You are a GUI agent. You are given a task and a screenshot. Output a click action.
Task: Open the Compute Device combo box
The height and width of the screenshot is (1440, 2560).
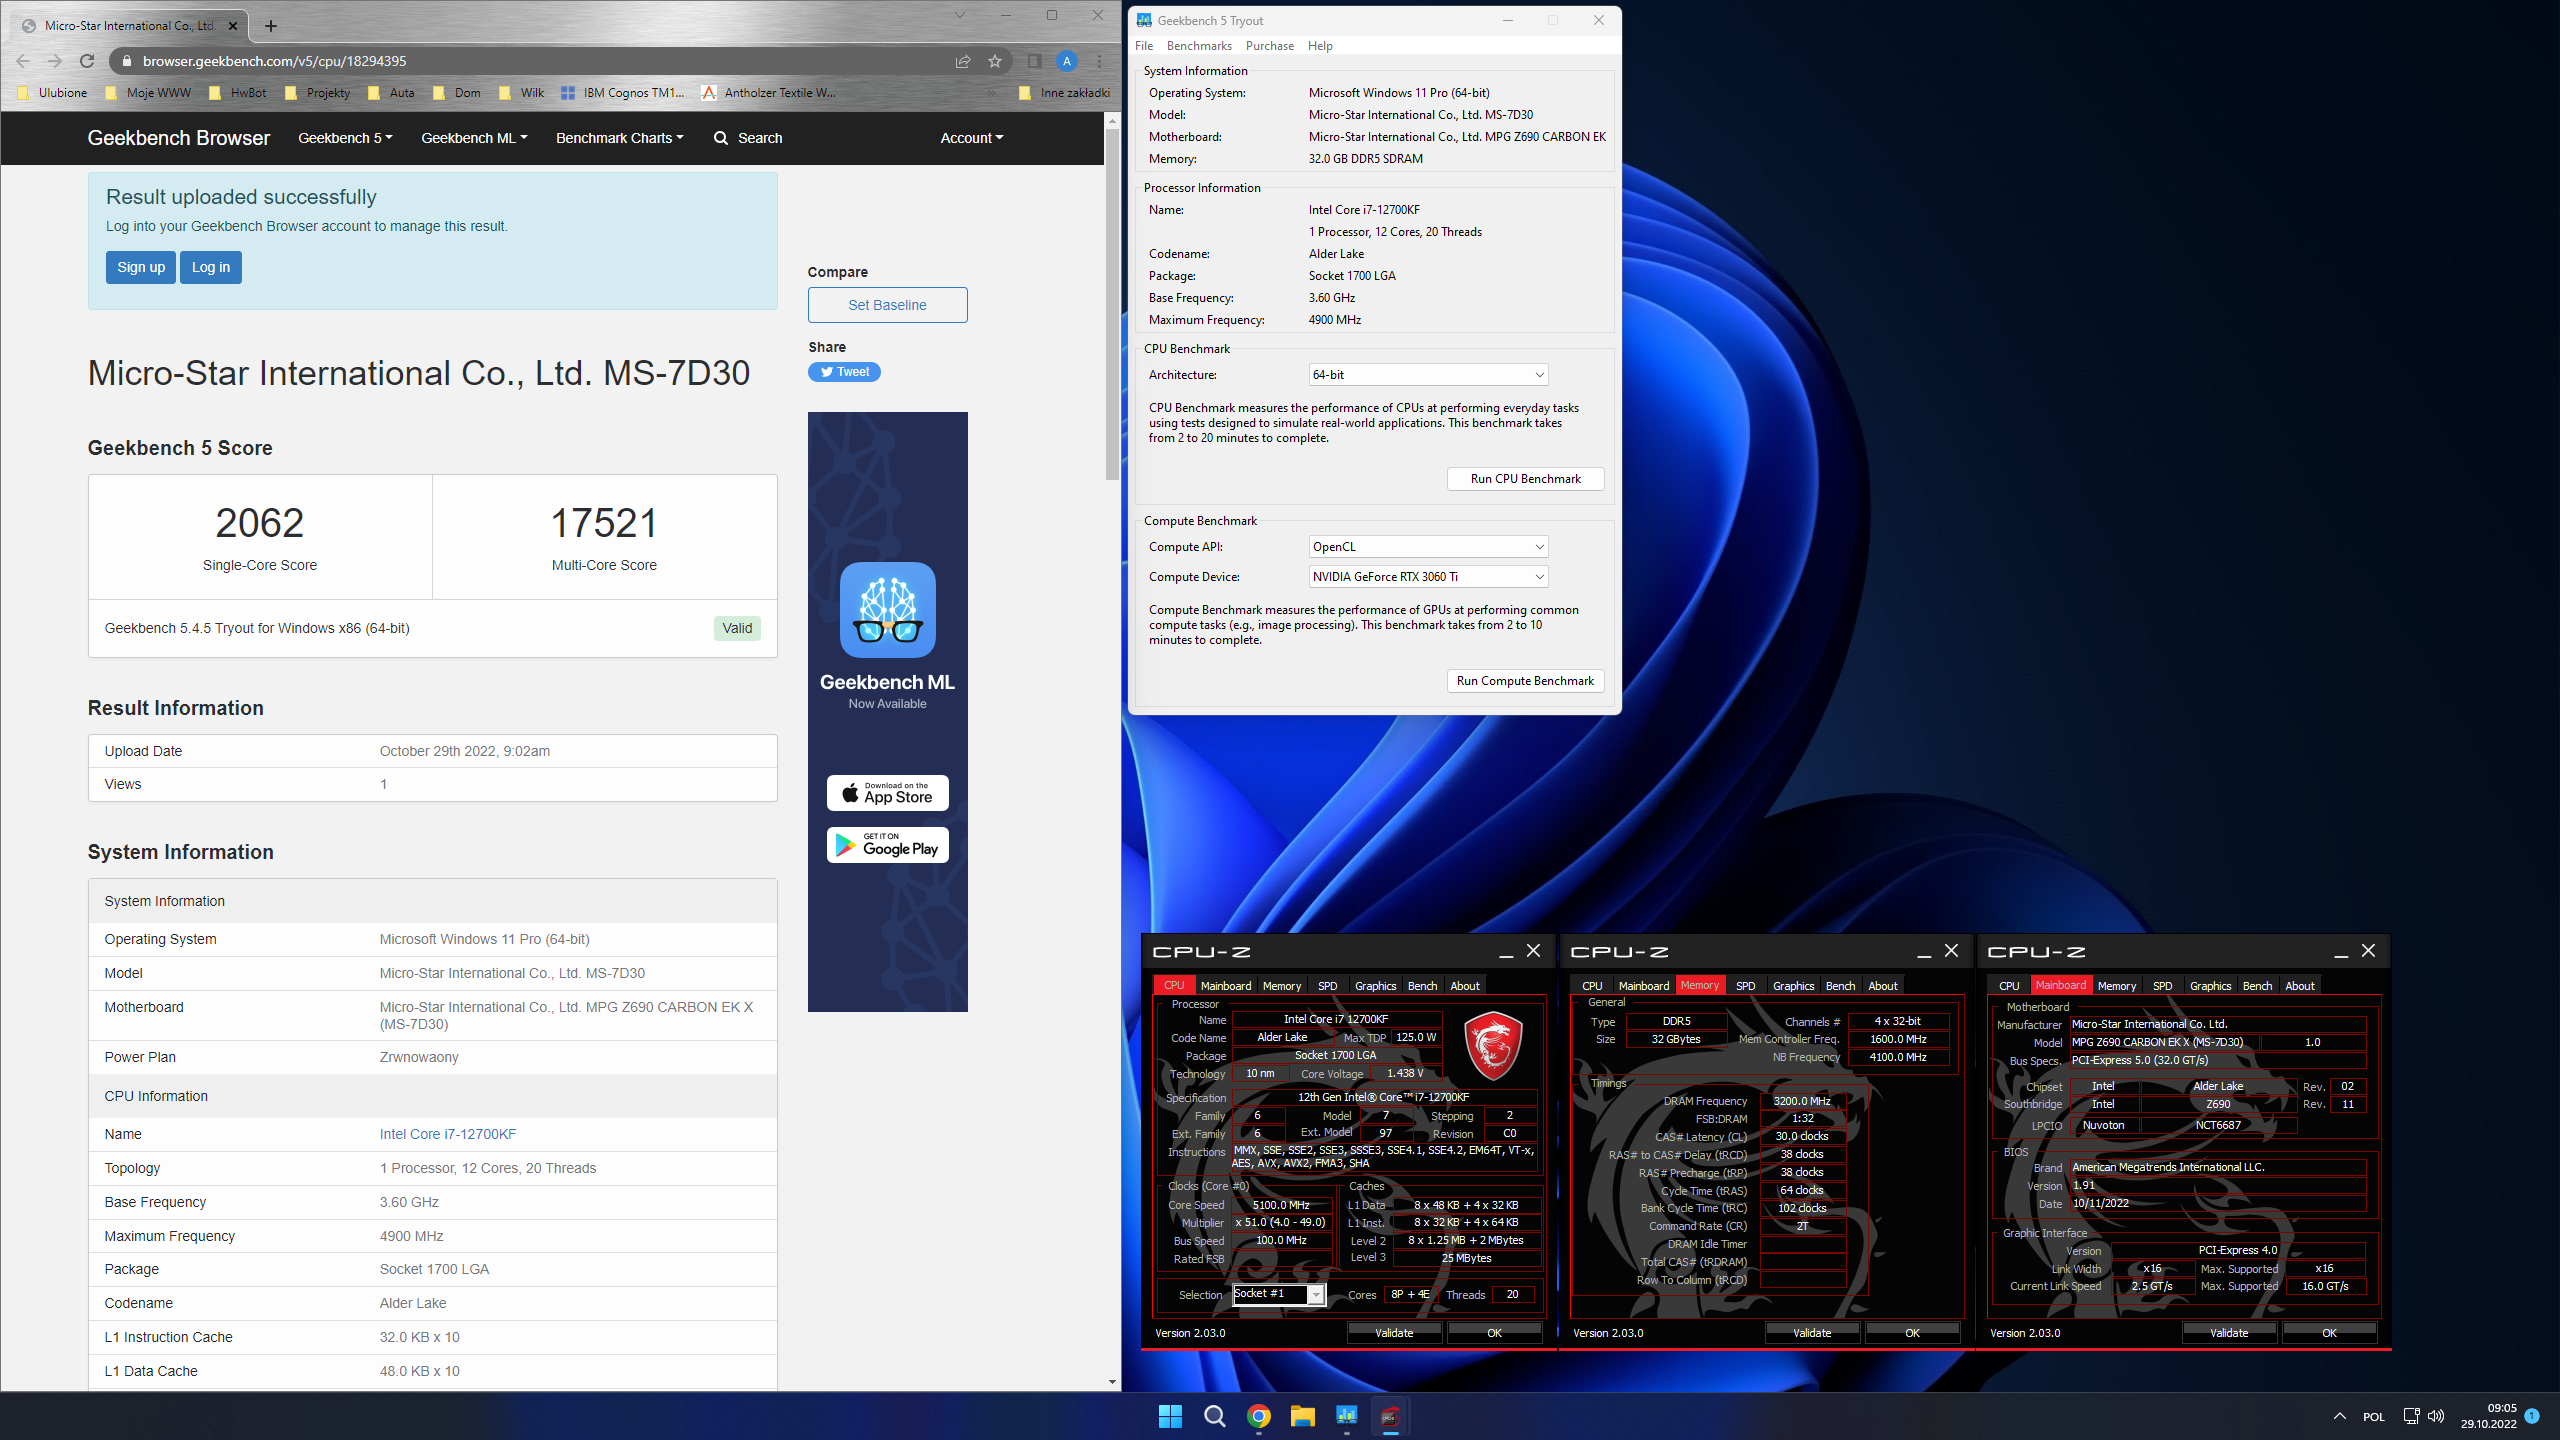(1428, 577)
